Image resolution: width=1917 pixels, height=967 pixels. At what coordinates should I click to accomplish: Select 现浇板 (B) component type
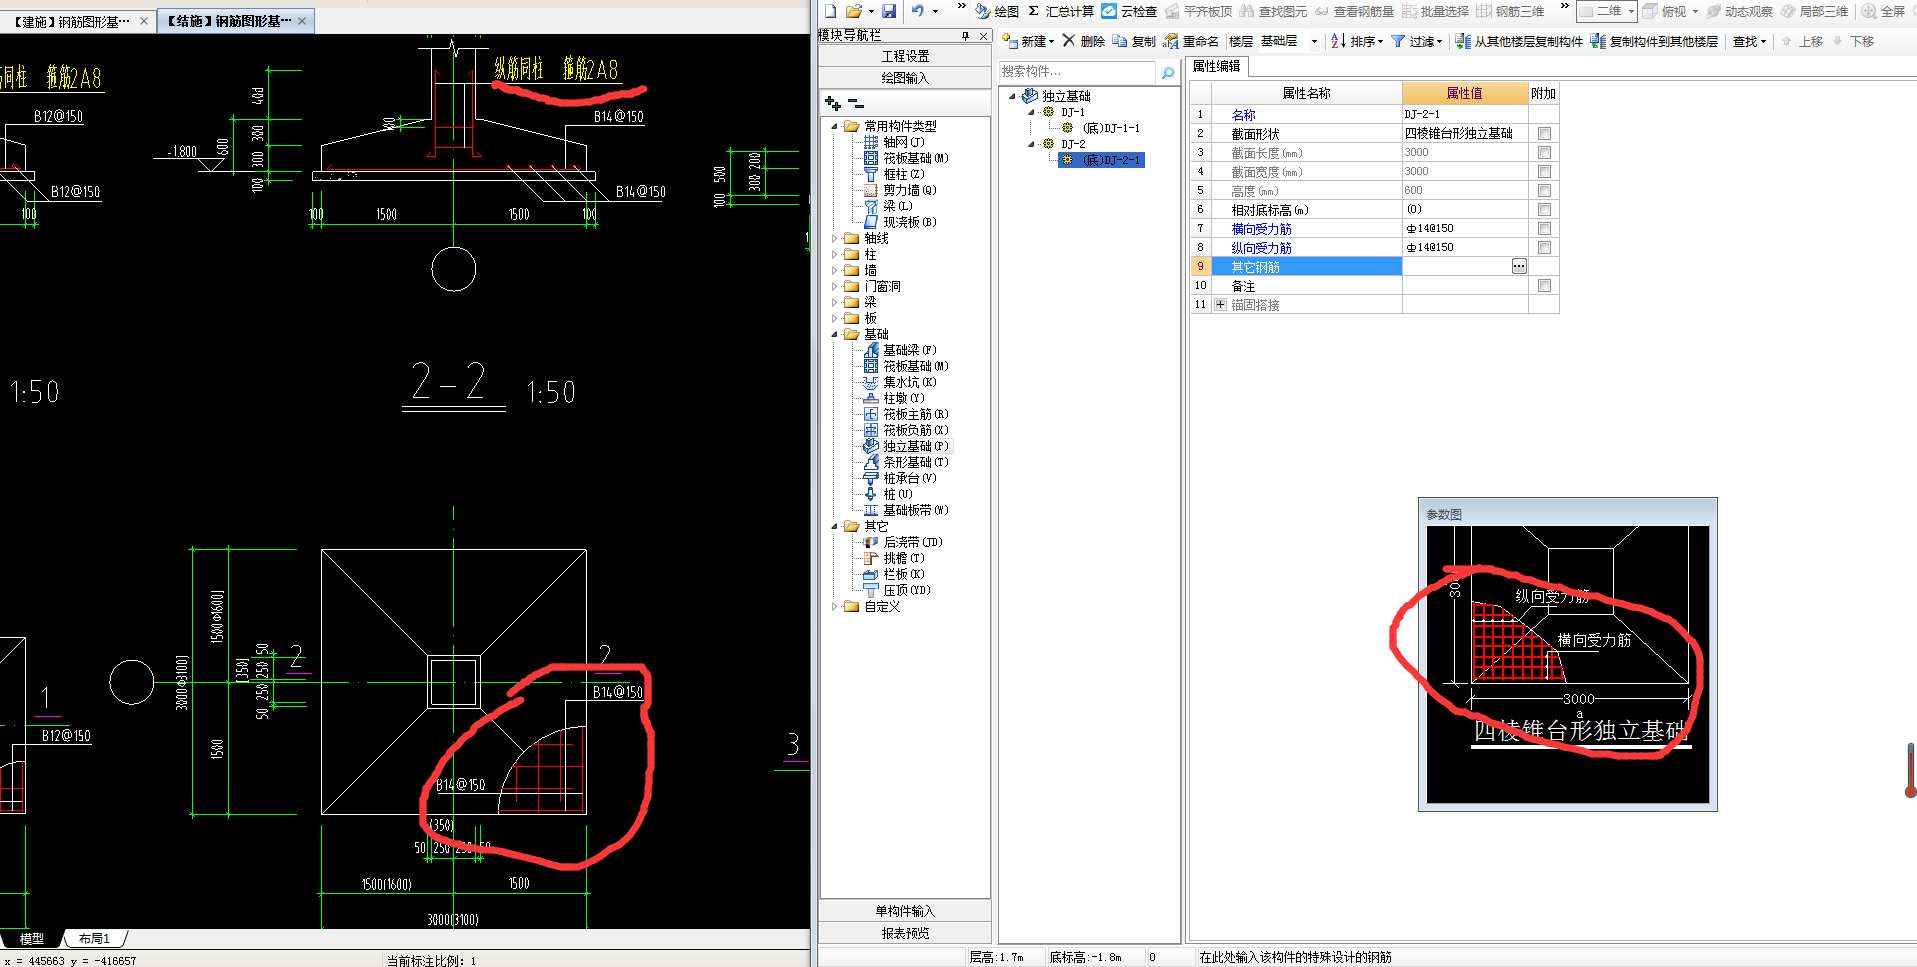pos(901,222)
